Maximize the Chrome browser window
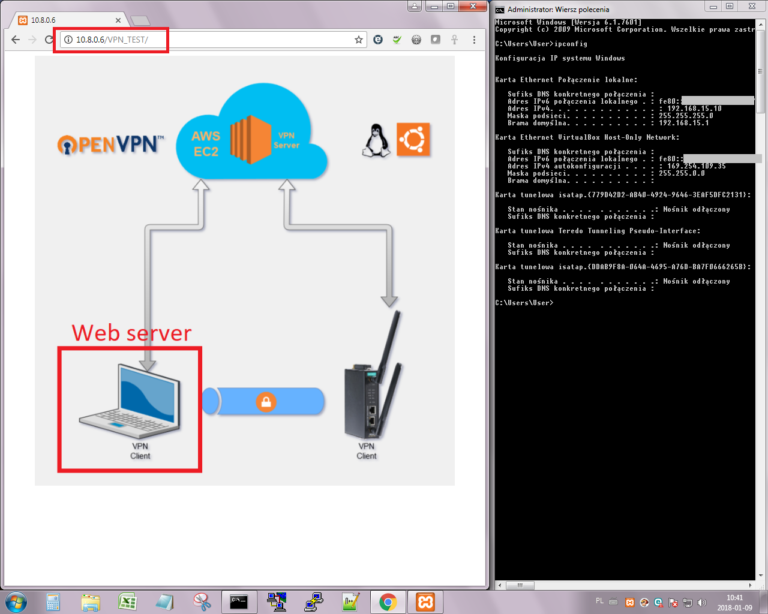Screen dimensions: 768x614 (451, 6)
